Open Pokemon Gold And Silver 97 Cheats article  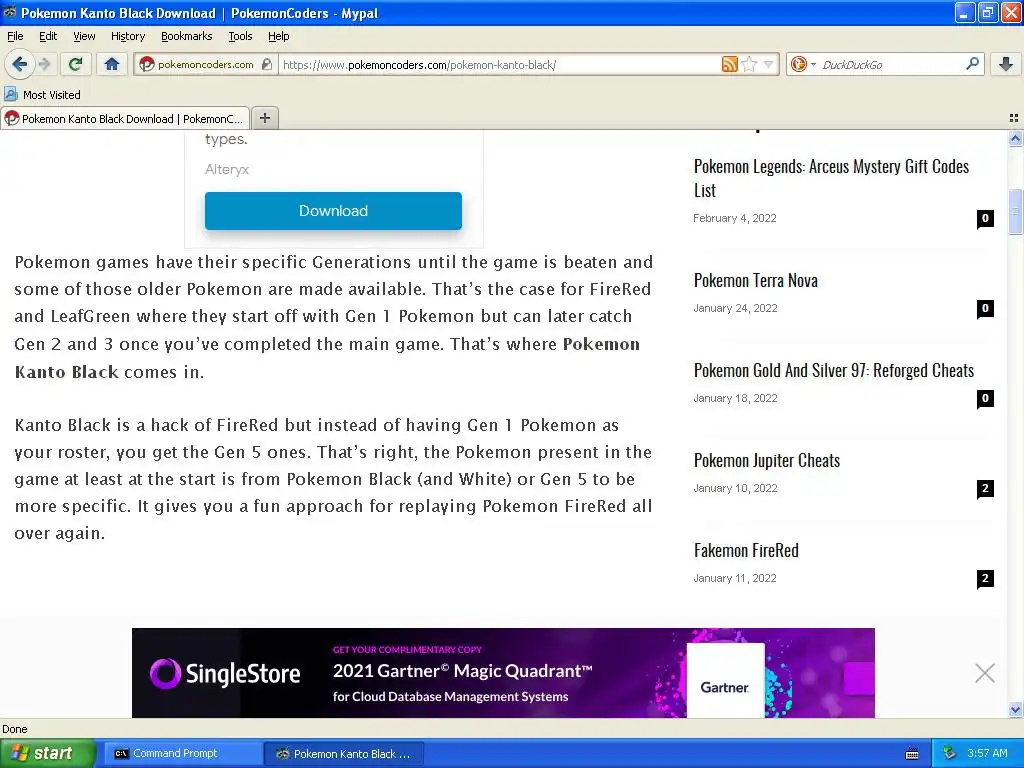tap(833, 370)
